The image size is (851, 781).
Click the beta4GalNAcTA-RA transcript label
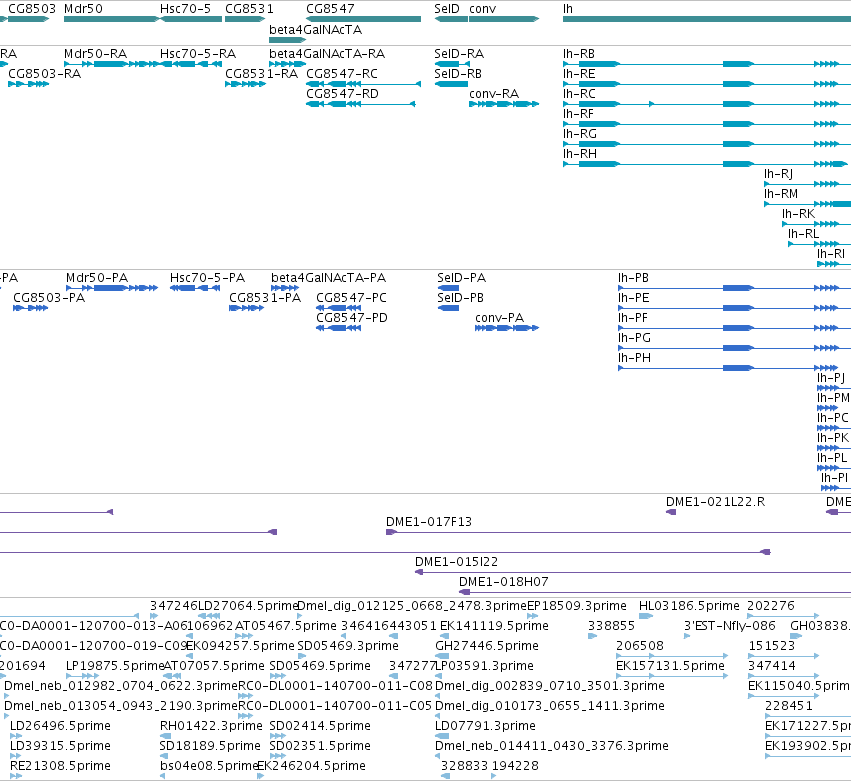tap(327, 54)
